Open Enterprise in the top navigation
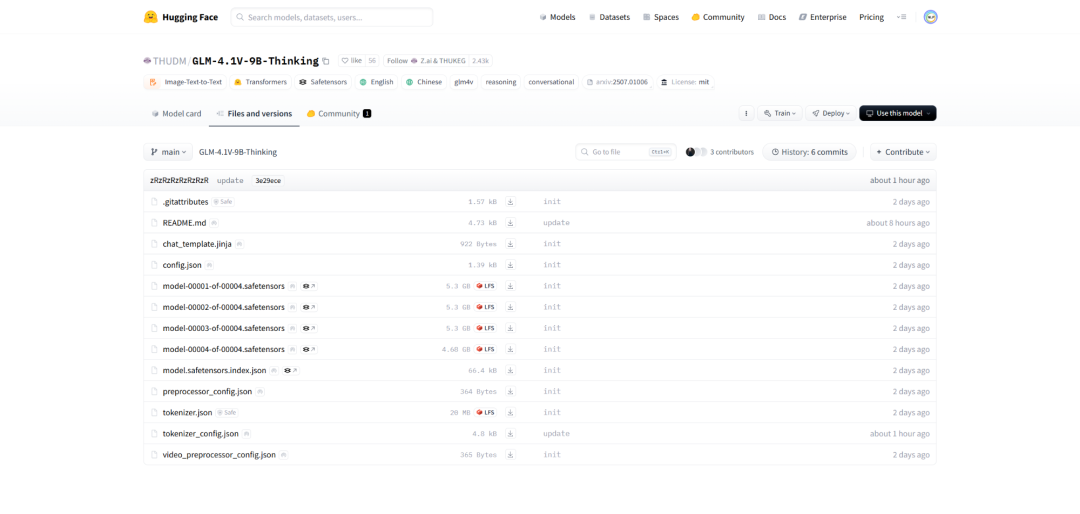 tap(822, 17)
